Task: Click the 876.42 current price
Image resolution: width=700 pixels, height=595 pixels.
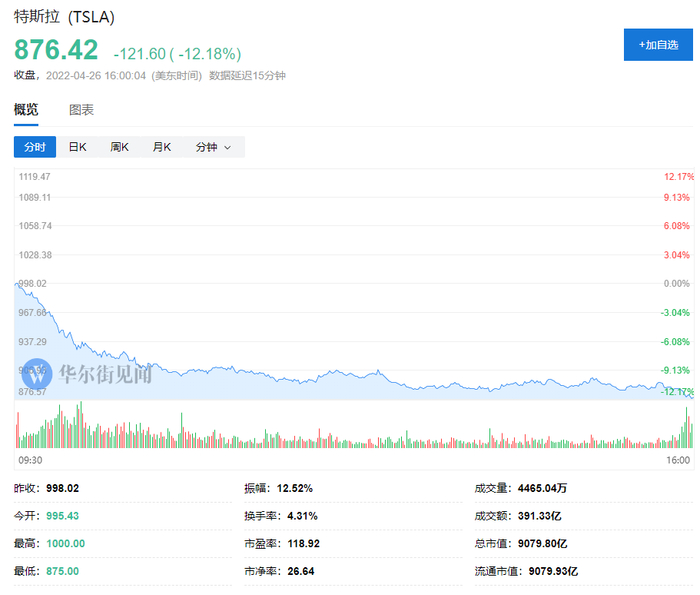Action: tap(56, 49)
